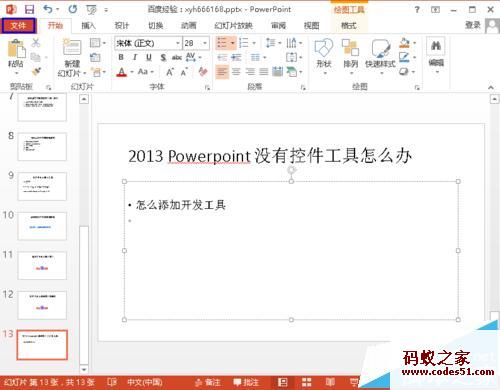Viewport: 500px width, 390px height.
Task: Open the 编辑 (Editing) binoculars menu
Action: pyautogui.click(x=436, y=55)
